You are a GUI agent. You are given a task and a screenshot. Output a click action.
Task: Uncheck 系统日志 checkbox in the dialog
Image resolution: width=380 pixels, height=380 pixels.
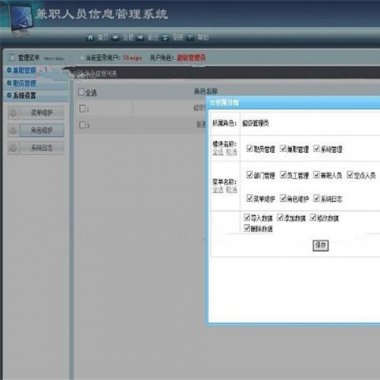click(x=317, y=198)
